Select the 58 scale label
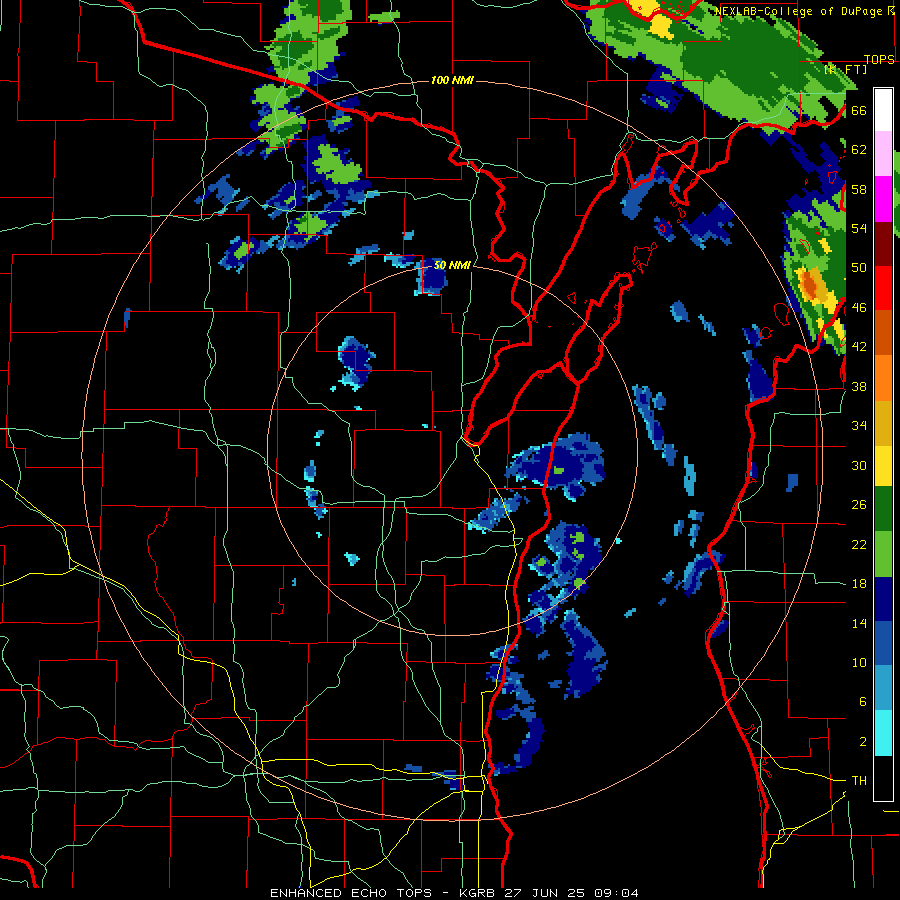The width and height of the screenshot is (900, 900). pyautogui.click(x=859, y=189)
